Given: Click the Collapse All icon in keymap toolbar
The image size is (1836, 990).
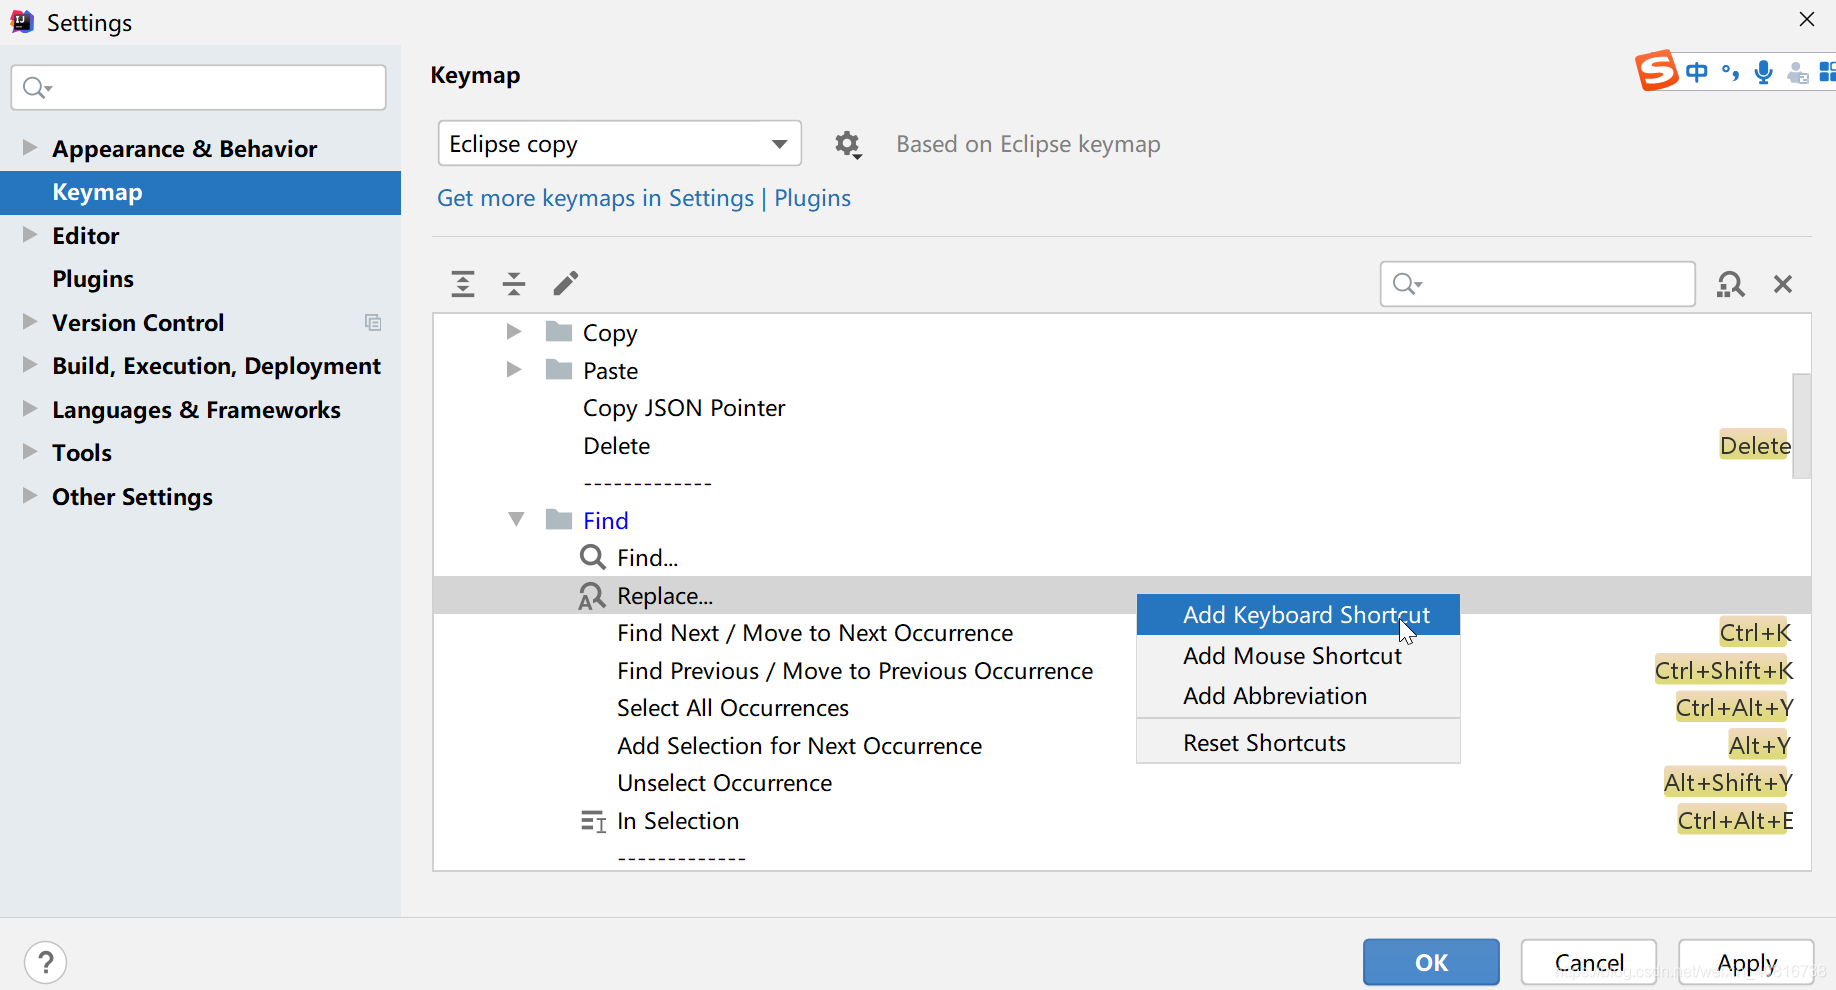Looking at the screenshot, I should 514,284.
